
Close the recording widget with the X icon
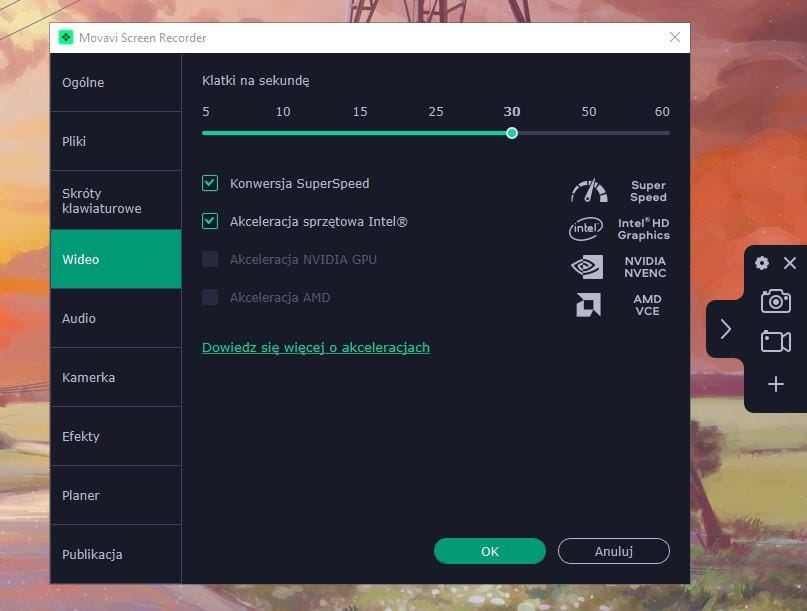(x=790, y=263)
